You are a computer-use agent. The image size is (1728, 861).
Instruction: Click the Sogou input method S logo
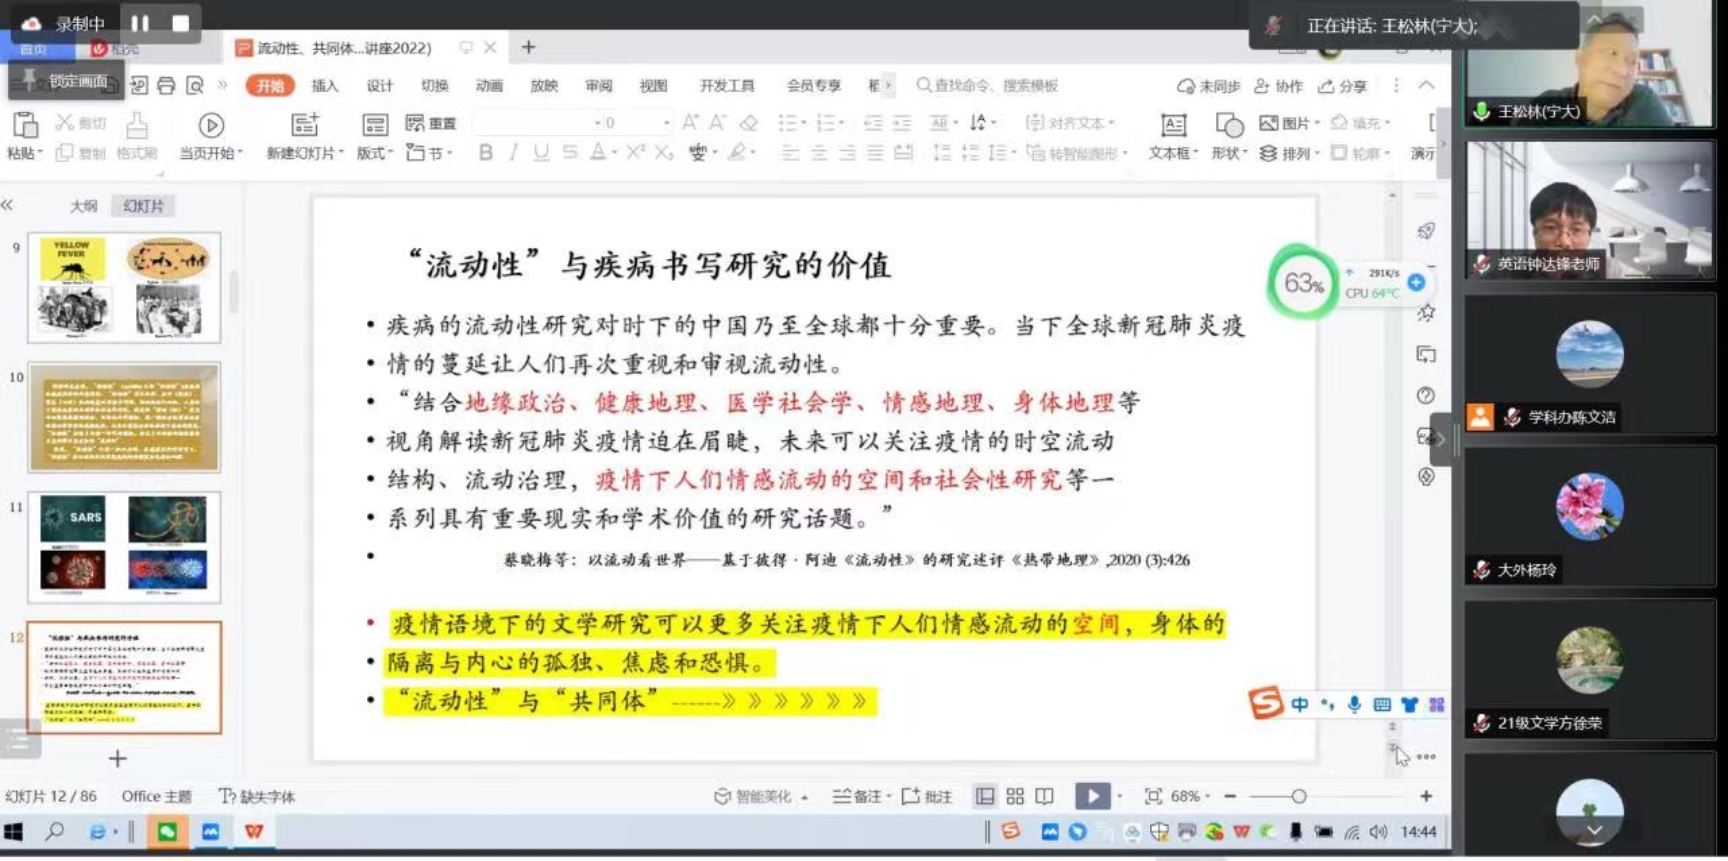pyautogui.click(x=1265, y=703)
